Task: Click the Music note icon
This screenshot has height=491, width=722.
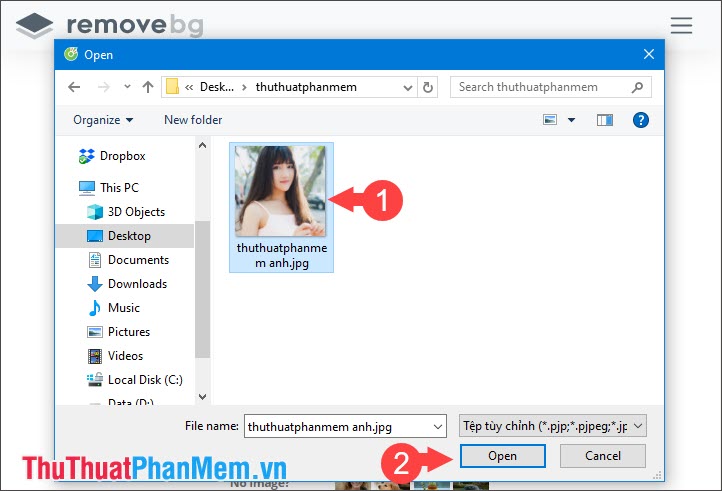Action: pyautogui.click(x=95, y=308)
